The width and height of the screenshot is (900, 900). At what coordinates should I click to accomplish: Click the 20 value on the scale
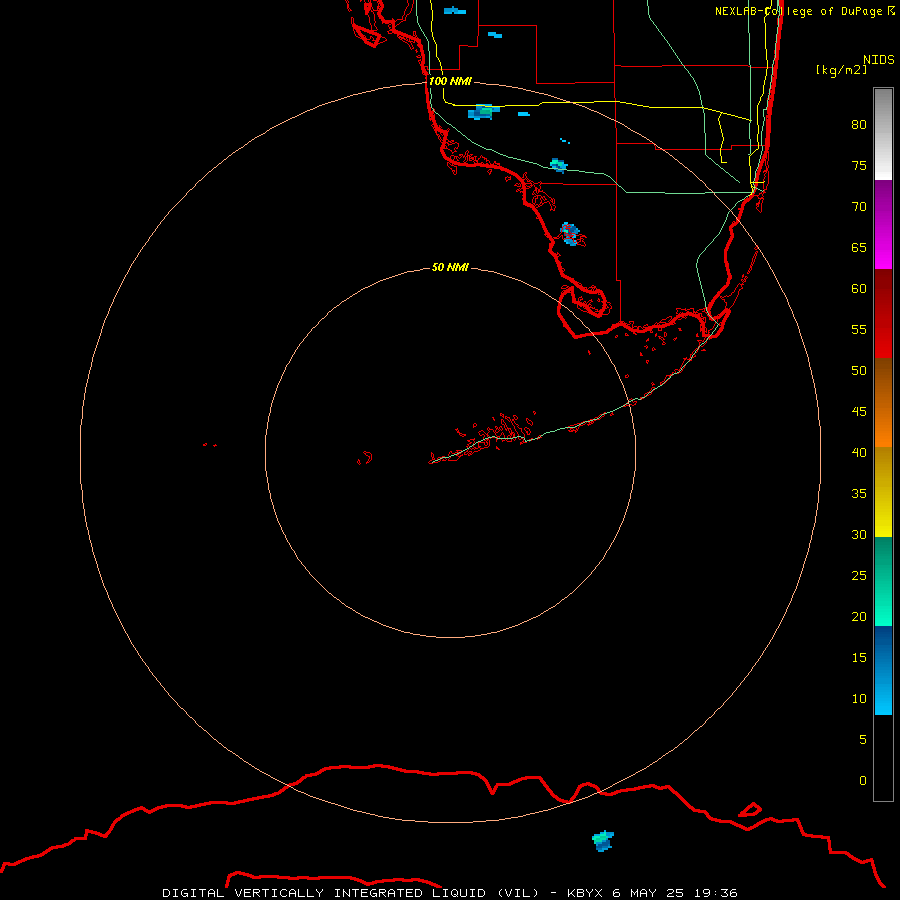[x=859, y=616]
